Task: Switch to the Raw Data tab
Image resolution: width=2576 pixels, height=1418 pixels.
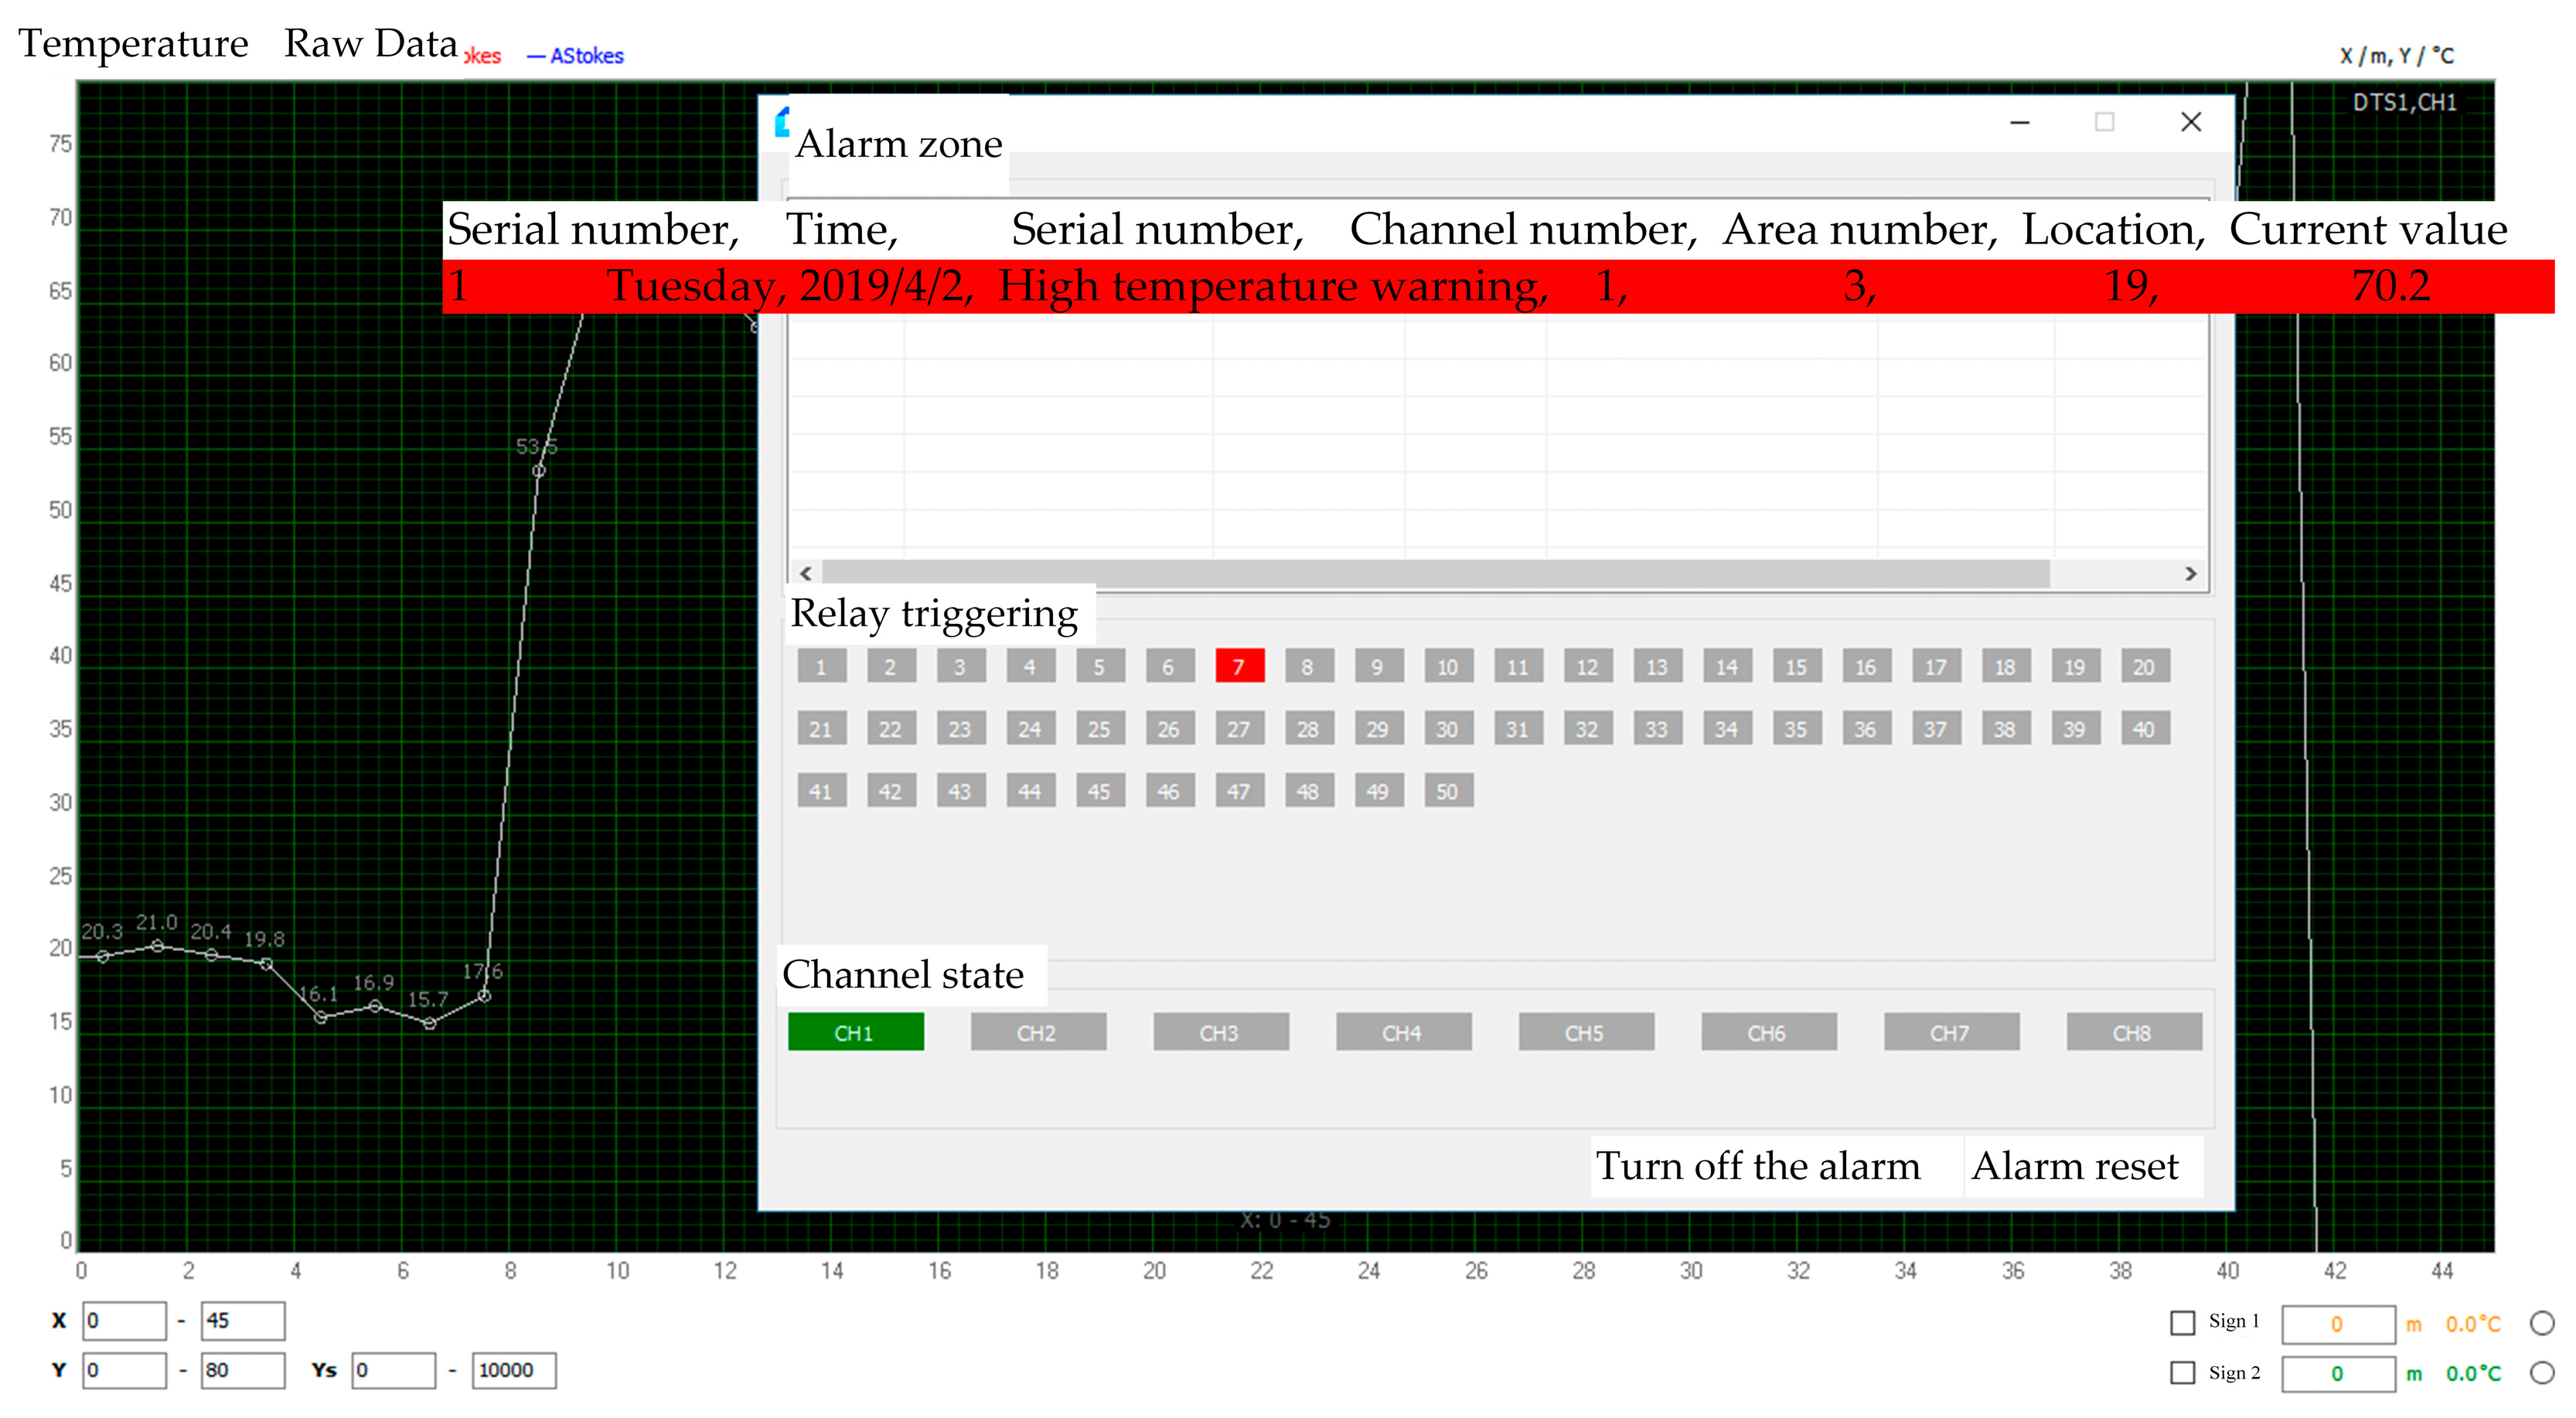Action: coord(370,44)
